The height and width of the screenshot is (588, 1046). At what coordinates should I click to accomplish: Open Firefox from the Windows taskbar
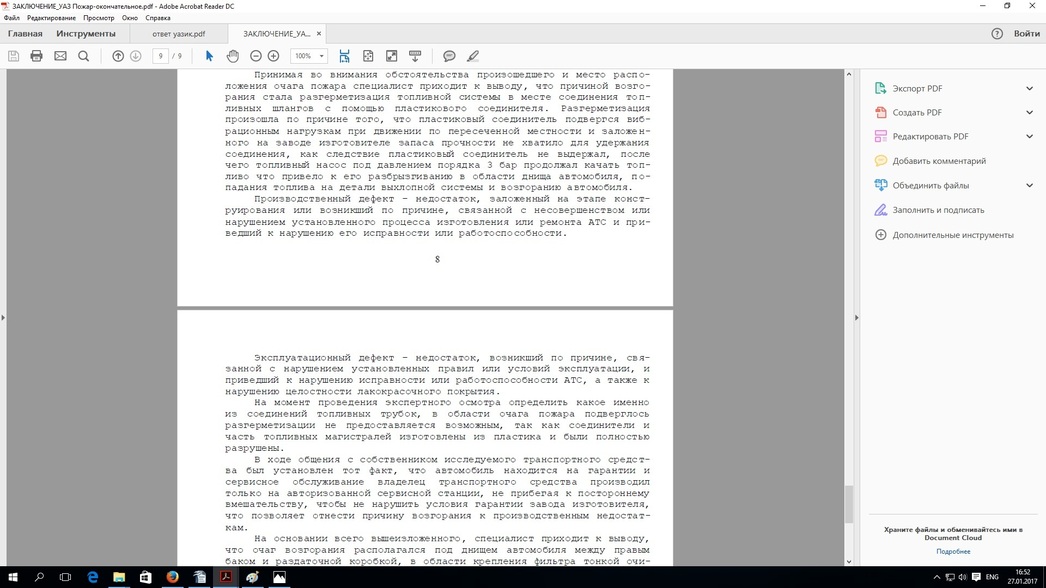tap(172, 577)
